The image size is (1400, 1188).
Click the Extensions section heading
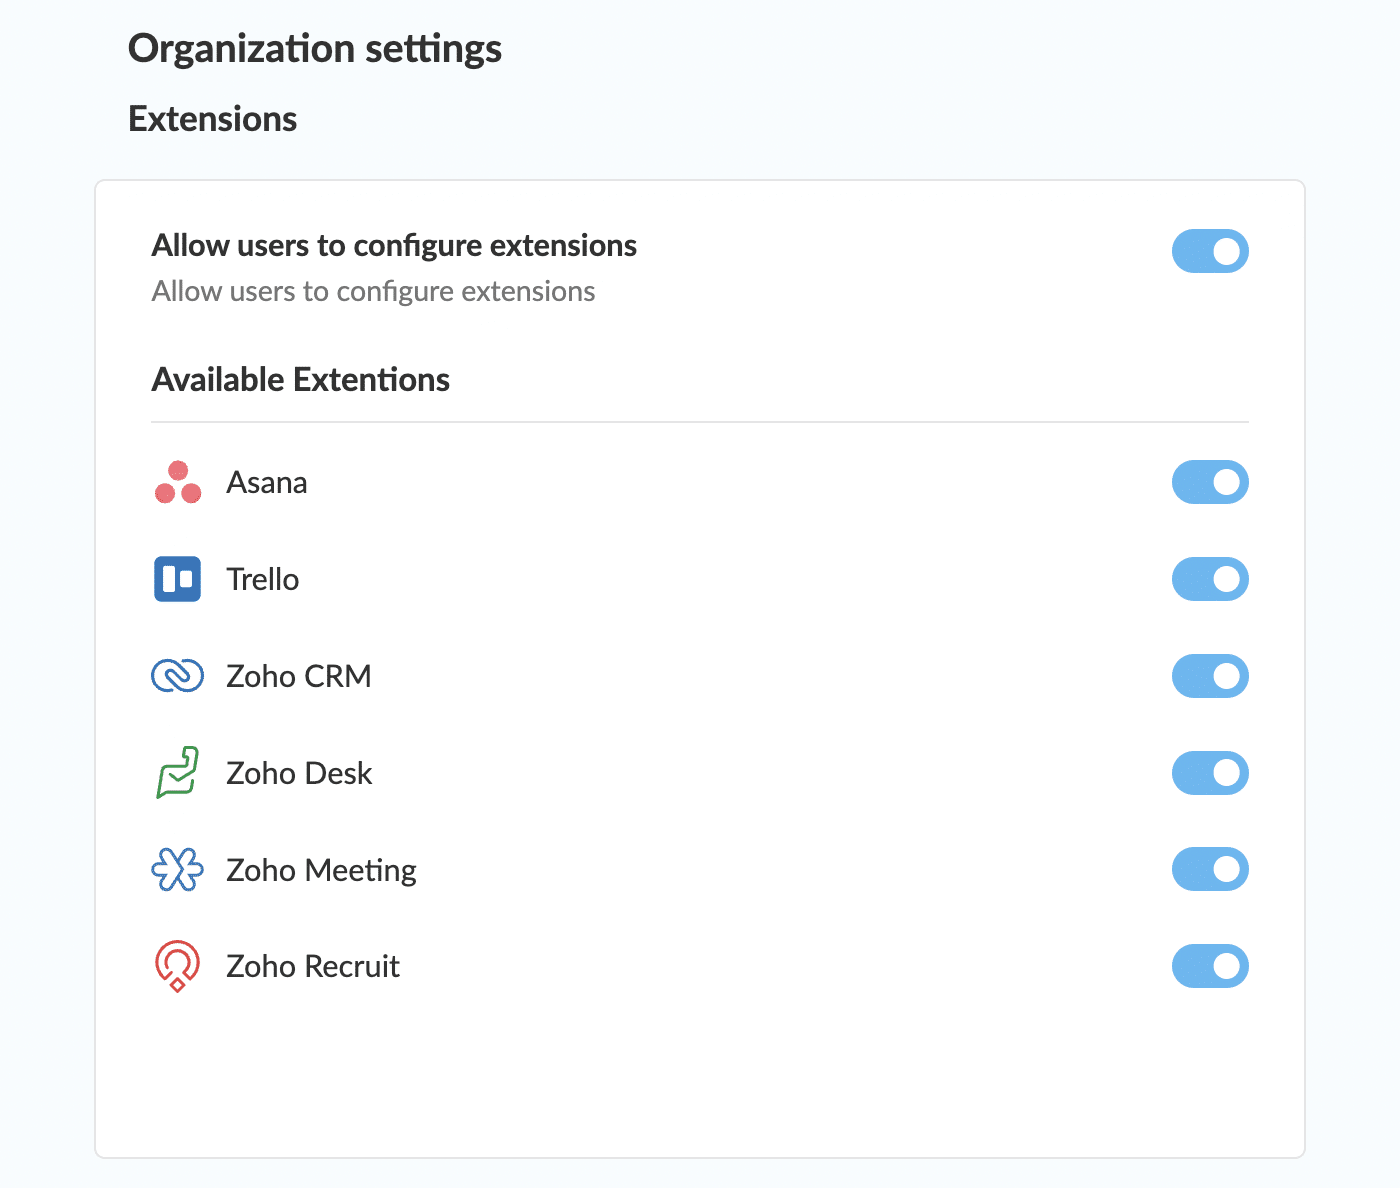coord(212,118)
